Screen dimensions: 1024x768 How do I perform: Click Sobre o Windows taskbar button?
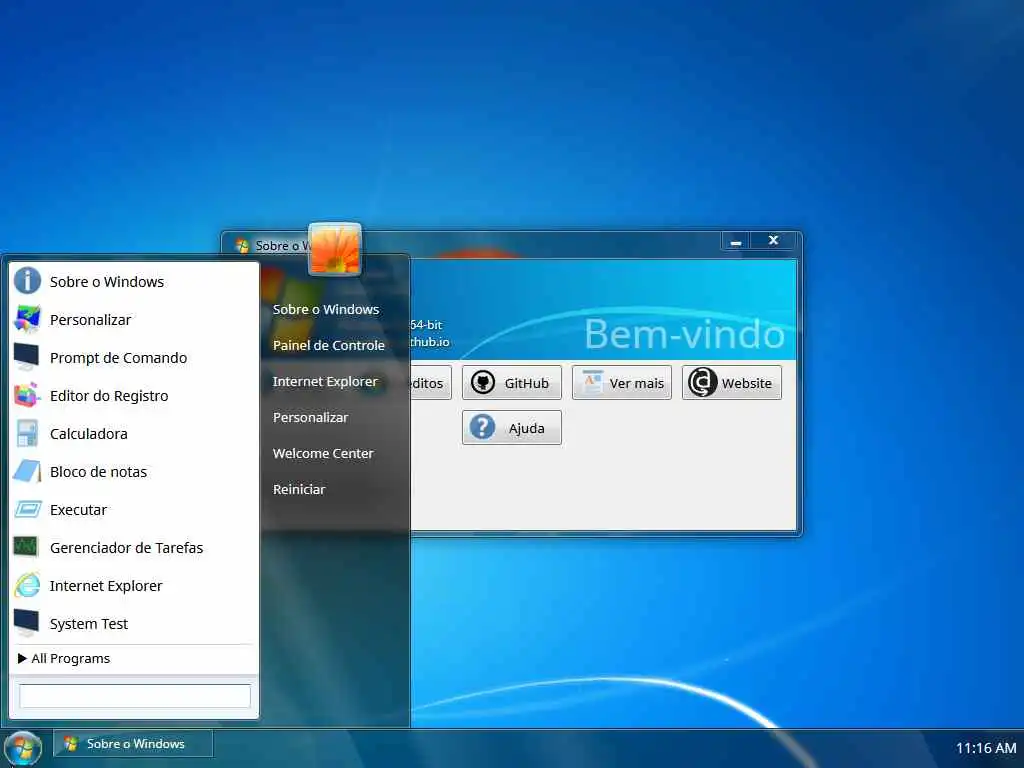[133, 743]
